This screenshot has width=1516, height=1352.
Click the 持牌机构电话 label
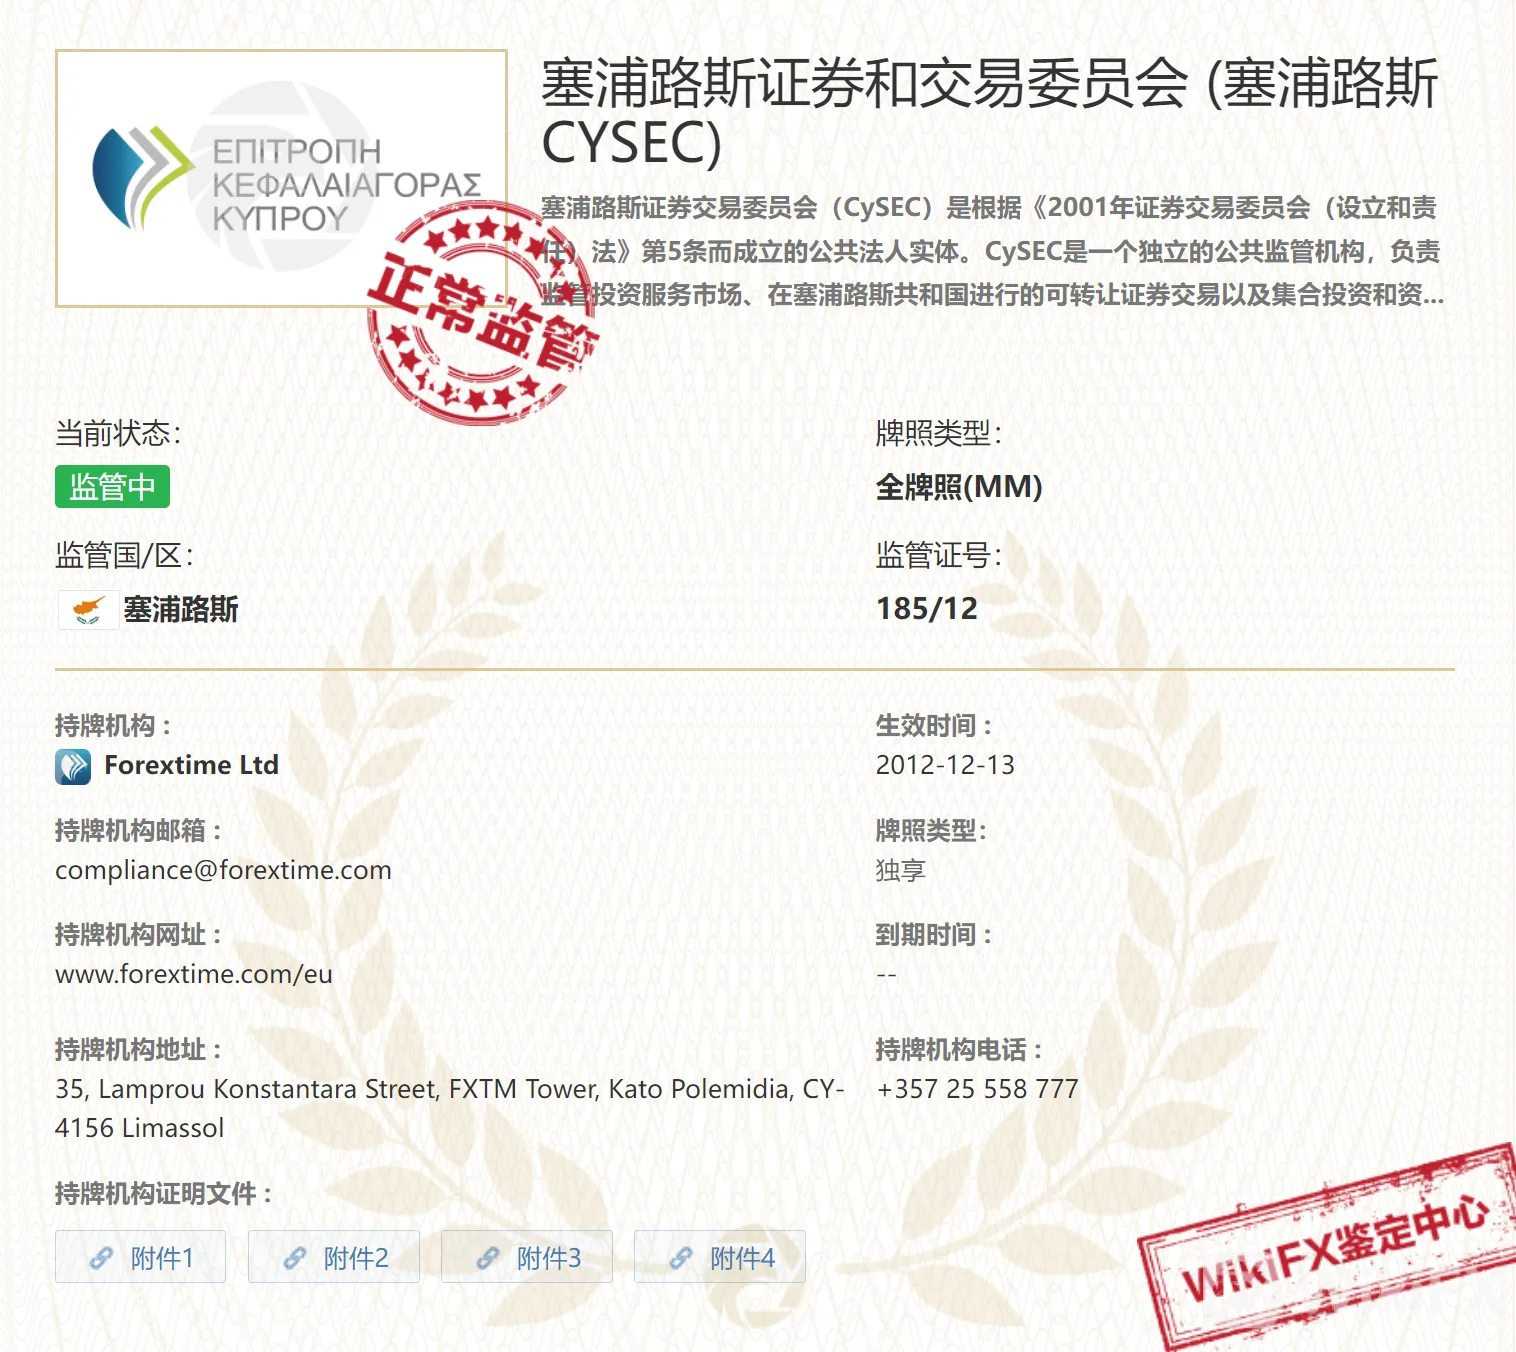[958, 1050]
